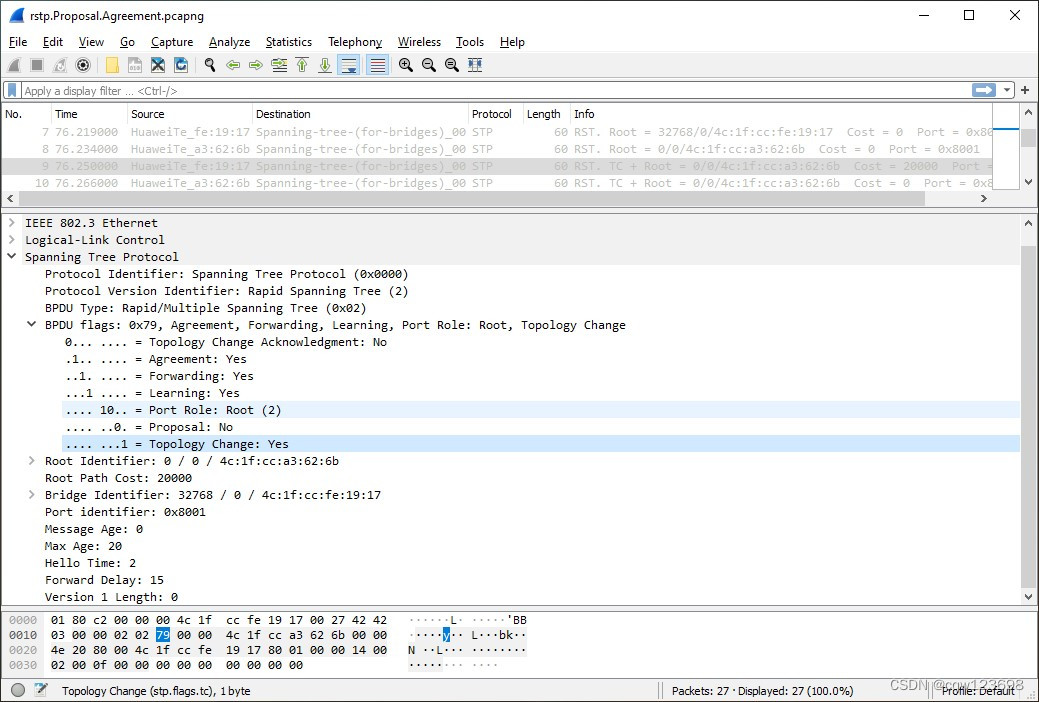Click the blue Apply filter arrow button

click(x=984, y=90)
